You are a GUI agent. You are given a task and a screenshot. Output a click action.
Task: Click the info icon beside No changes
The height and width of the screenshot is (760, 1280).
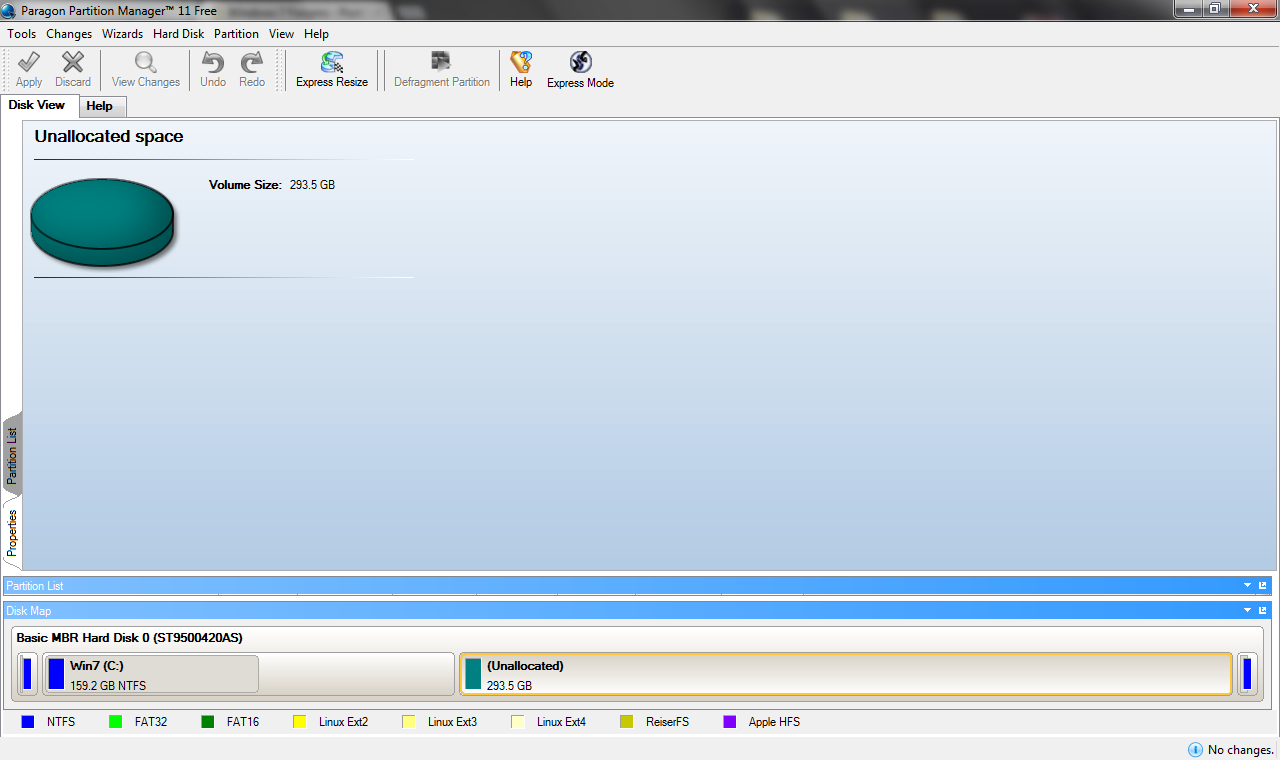click(1195, 750)
